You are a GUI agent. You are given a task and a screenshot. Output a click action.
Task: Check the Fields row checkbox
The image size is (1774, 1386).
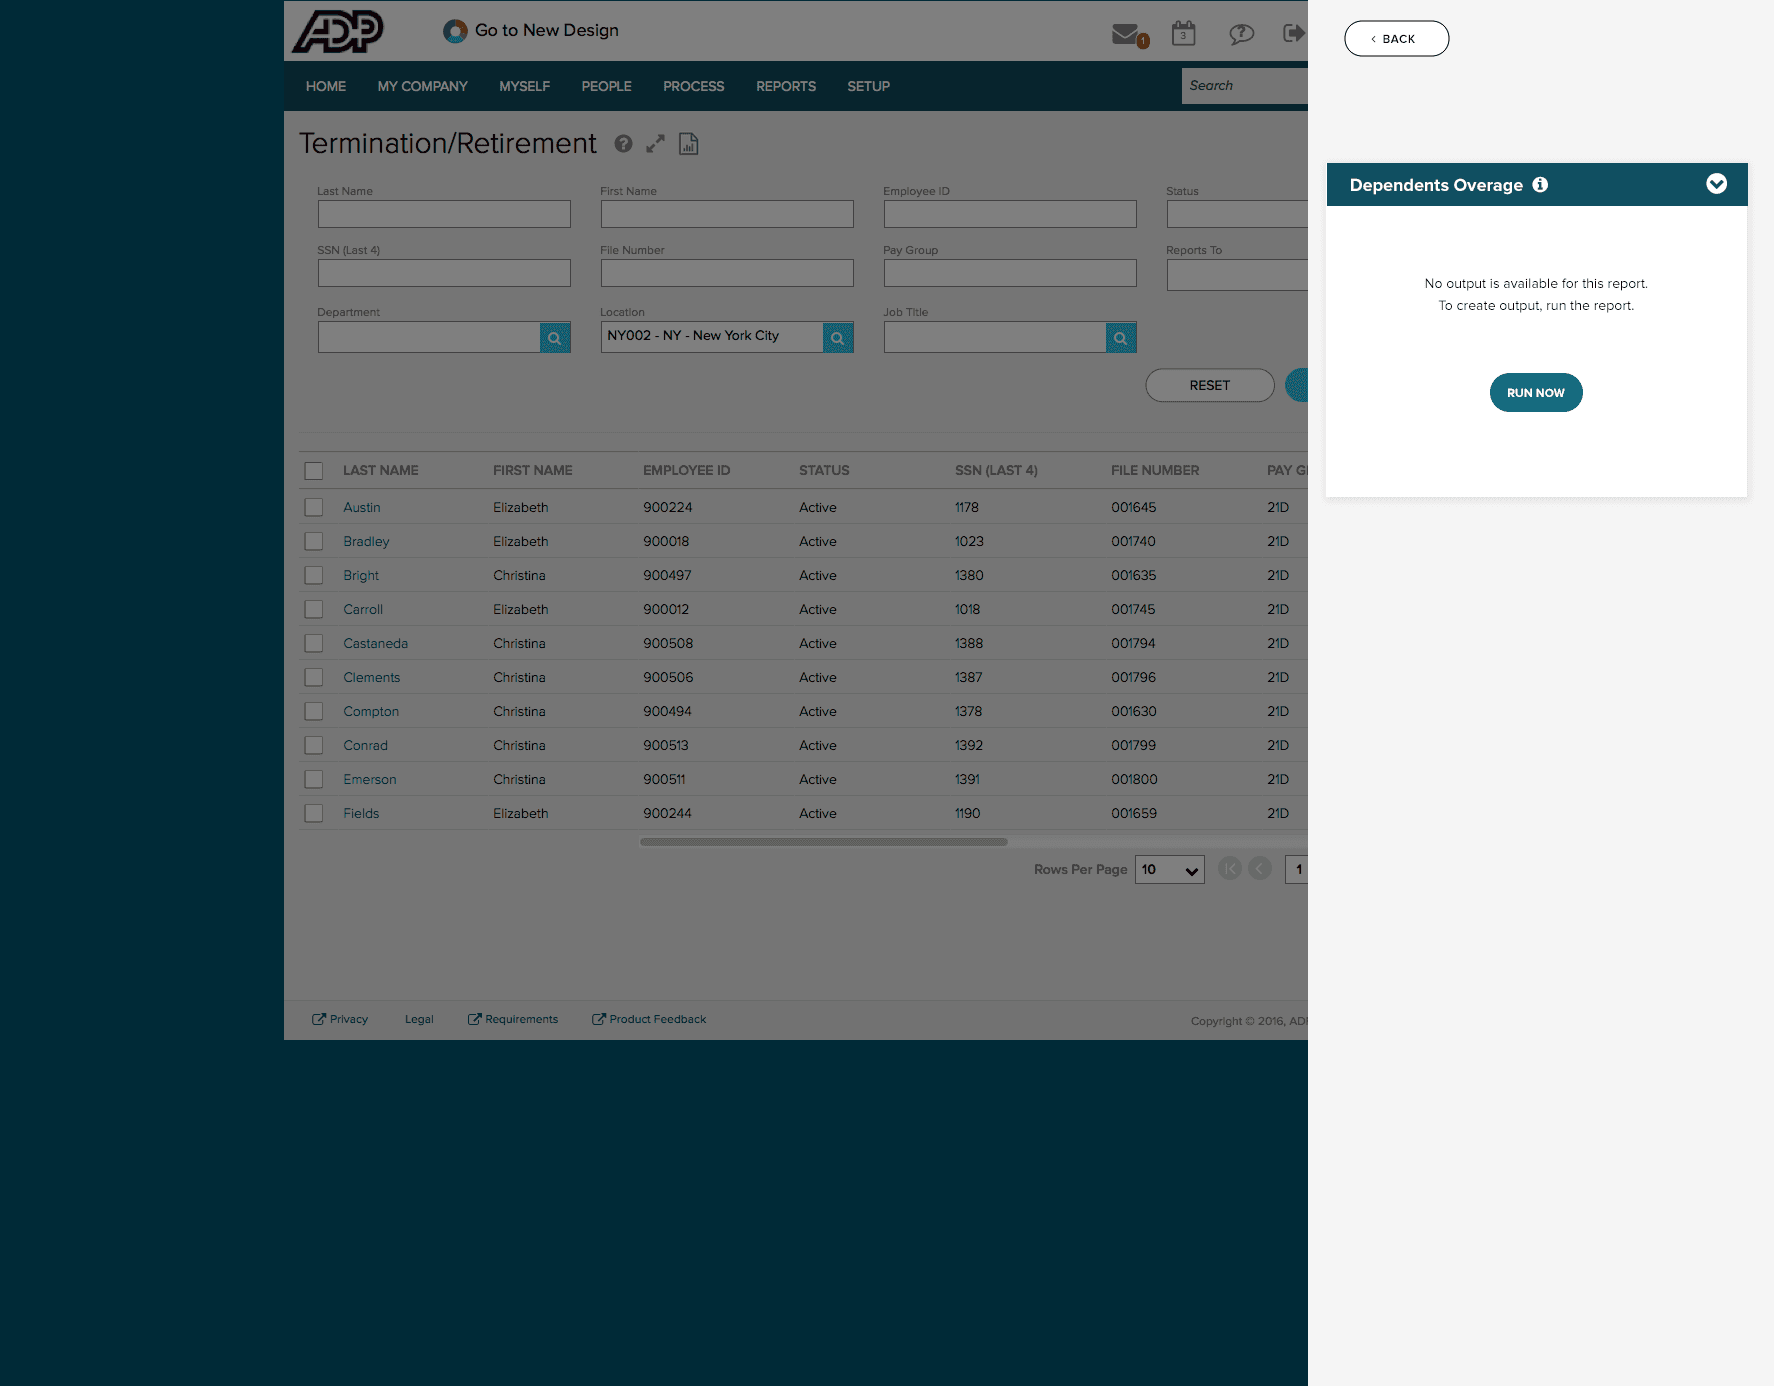coord(314,813)
